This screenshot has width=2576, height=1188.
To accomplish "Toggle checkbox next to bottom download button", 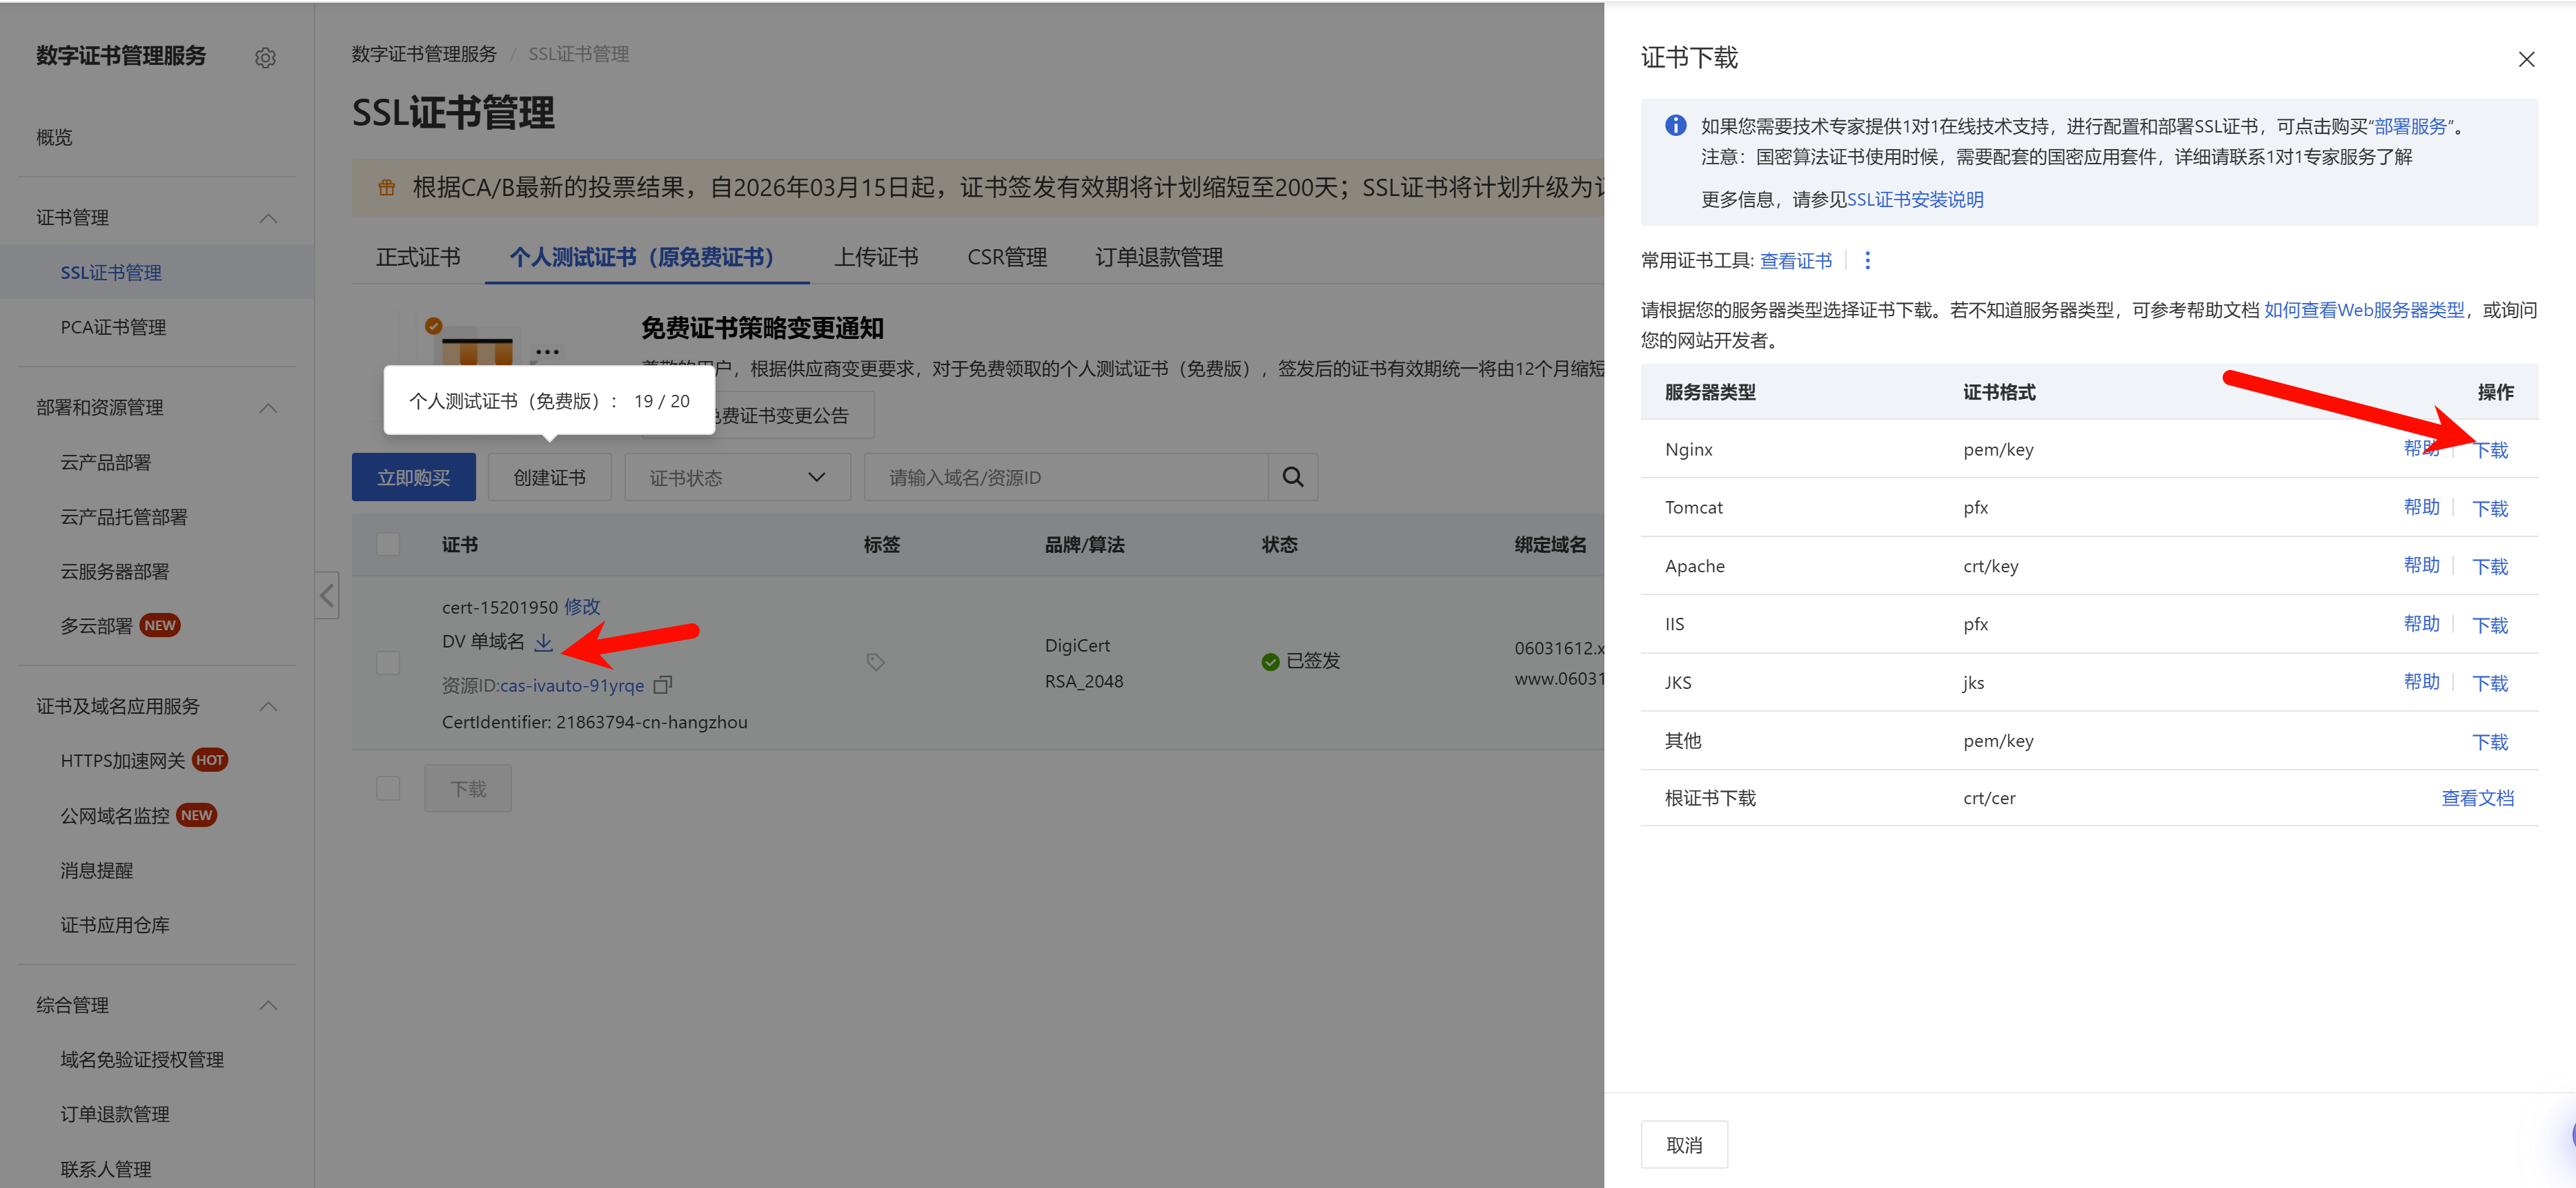I will tap(388, 789).
